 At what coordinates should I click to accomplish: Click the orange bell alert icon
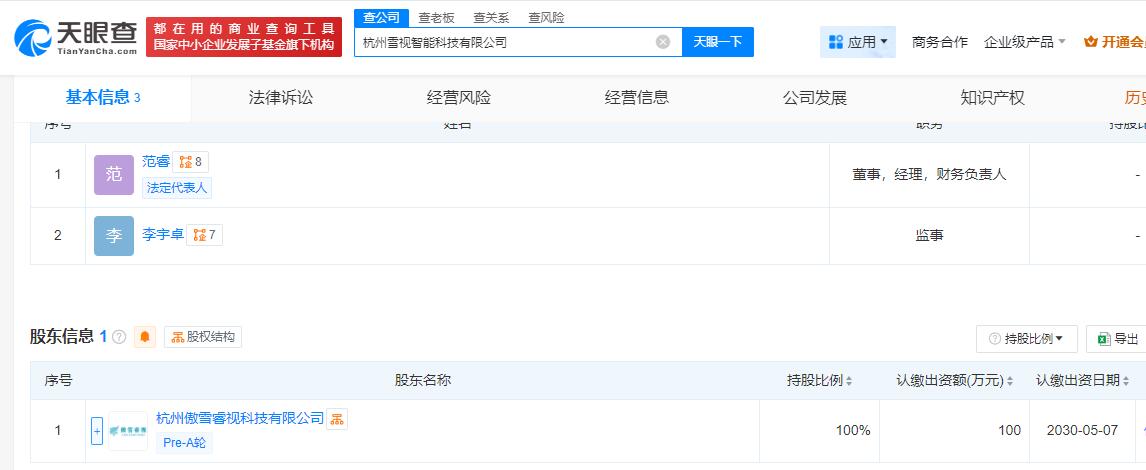tap(145, 337)
